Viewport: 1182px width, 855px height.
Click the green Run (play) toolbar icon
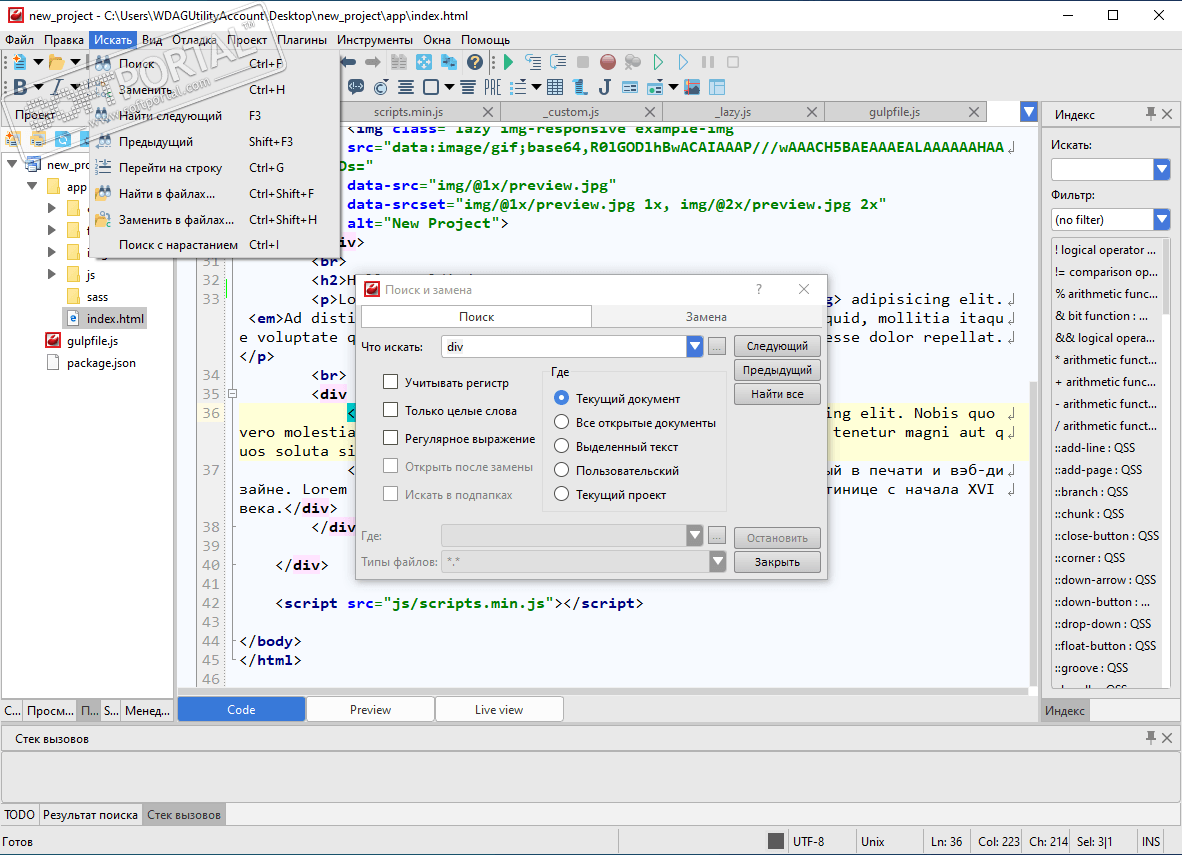pyautogui.click(x=508, y=62)
